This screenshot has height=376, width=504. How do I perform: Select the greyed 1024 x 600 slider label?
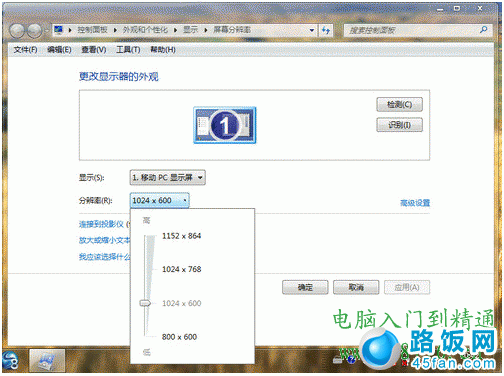[182, 303]
